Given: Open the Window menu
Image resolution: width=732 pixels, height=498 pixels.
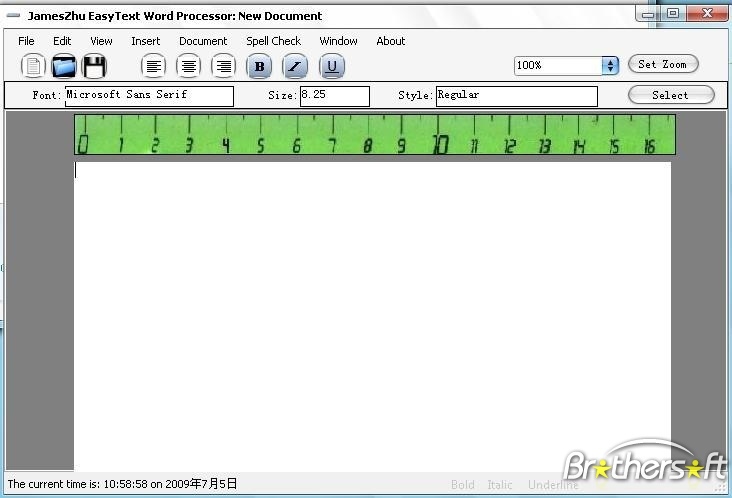Looking at the screenshot, I should pyautogui.click(x=338, y=41).
